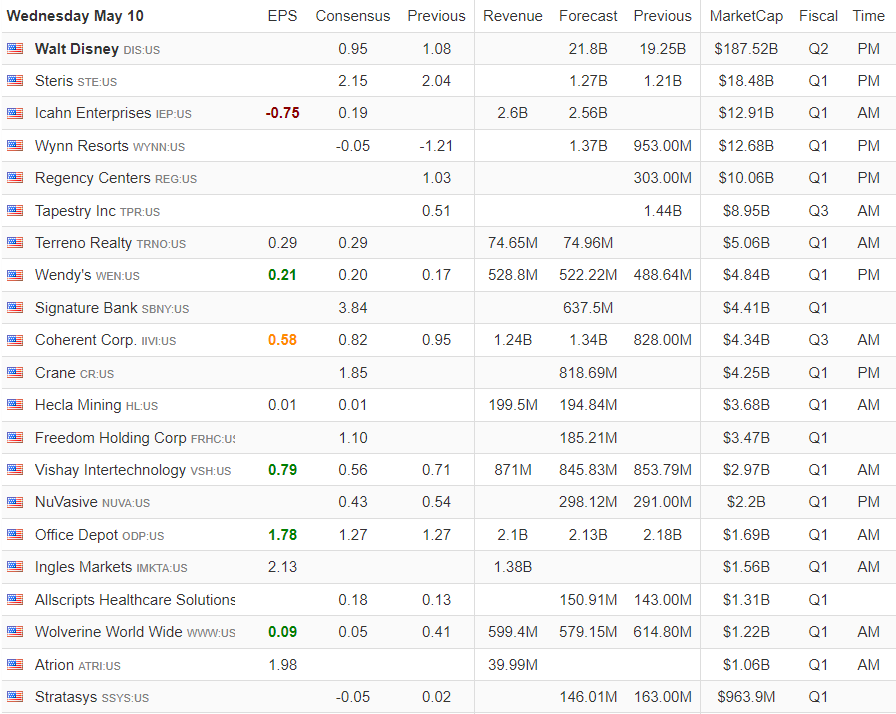Open Stratasys SSYS:US link
896x714 pixels.
coord(92,697)
